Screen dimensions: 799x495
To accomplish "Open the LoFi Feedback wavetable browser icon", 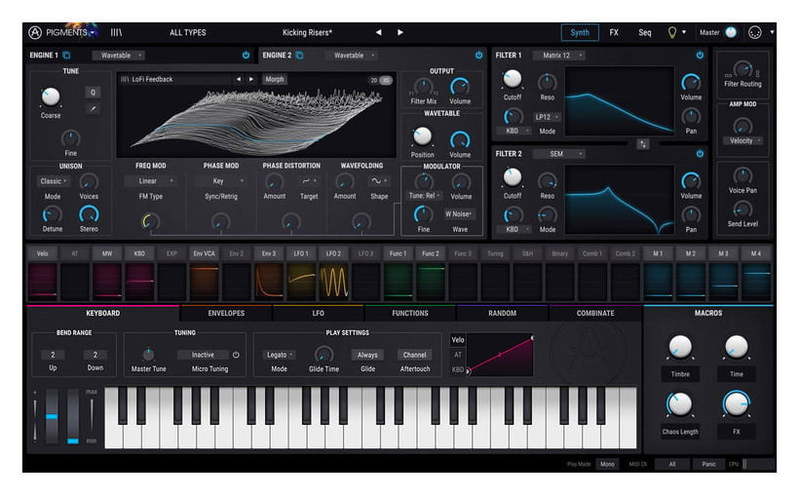I will [x=124, y=80].
